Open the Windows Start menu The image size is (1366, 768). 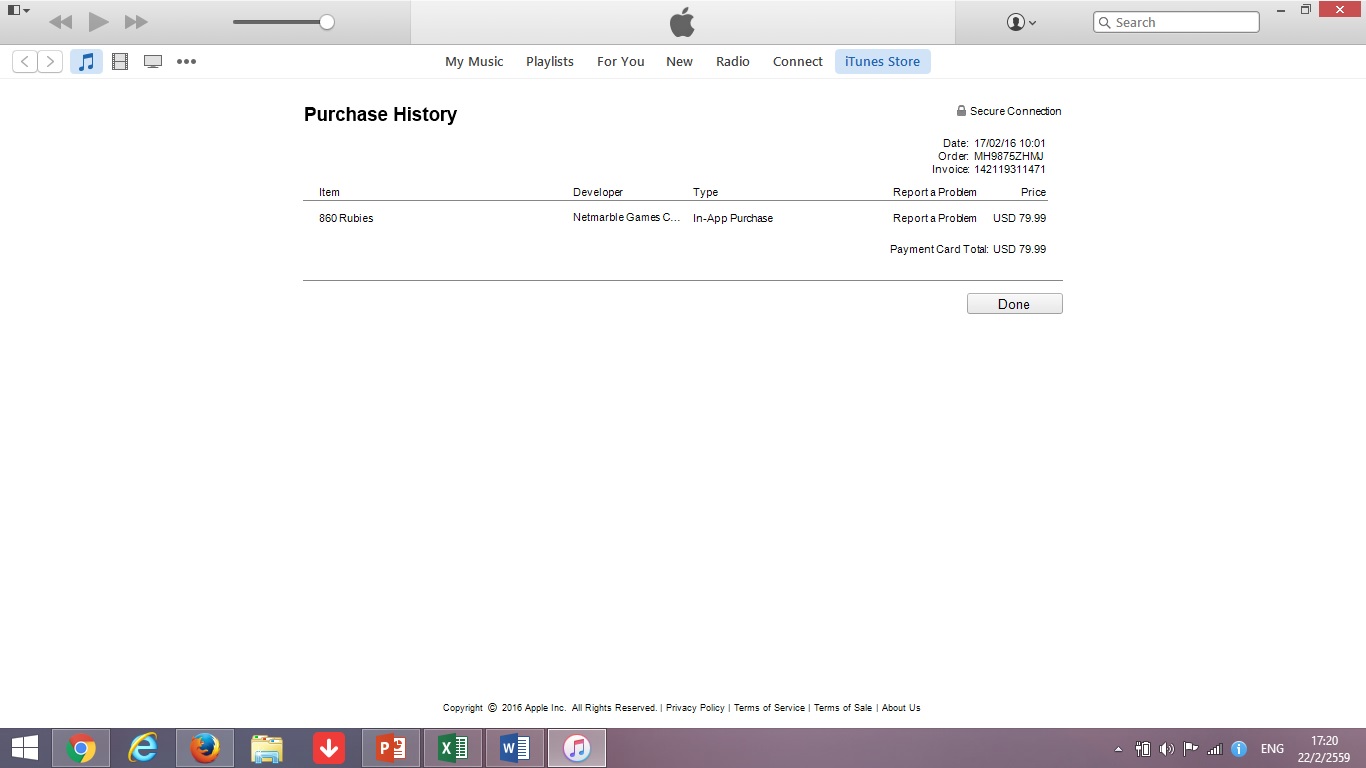25,748
